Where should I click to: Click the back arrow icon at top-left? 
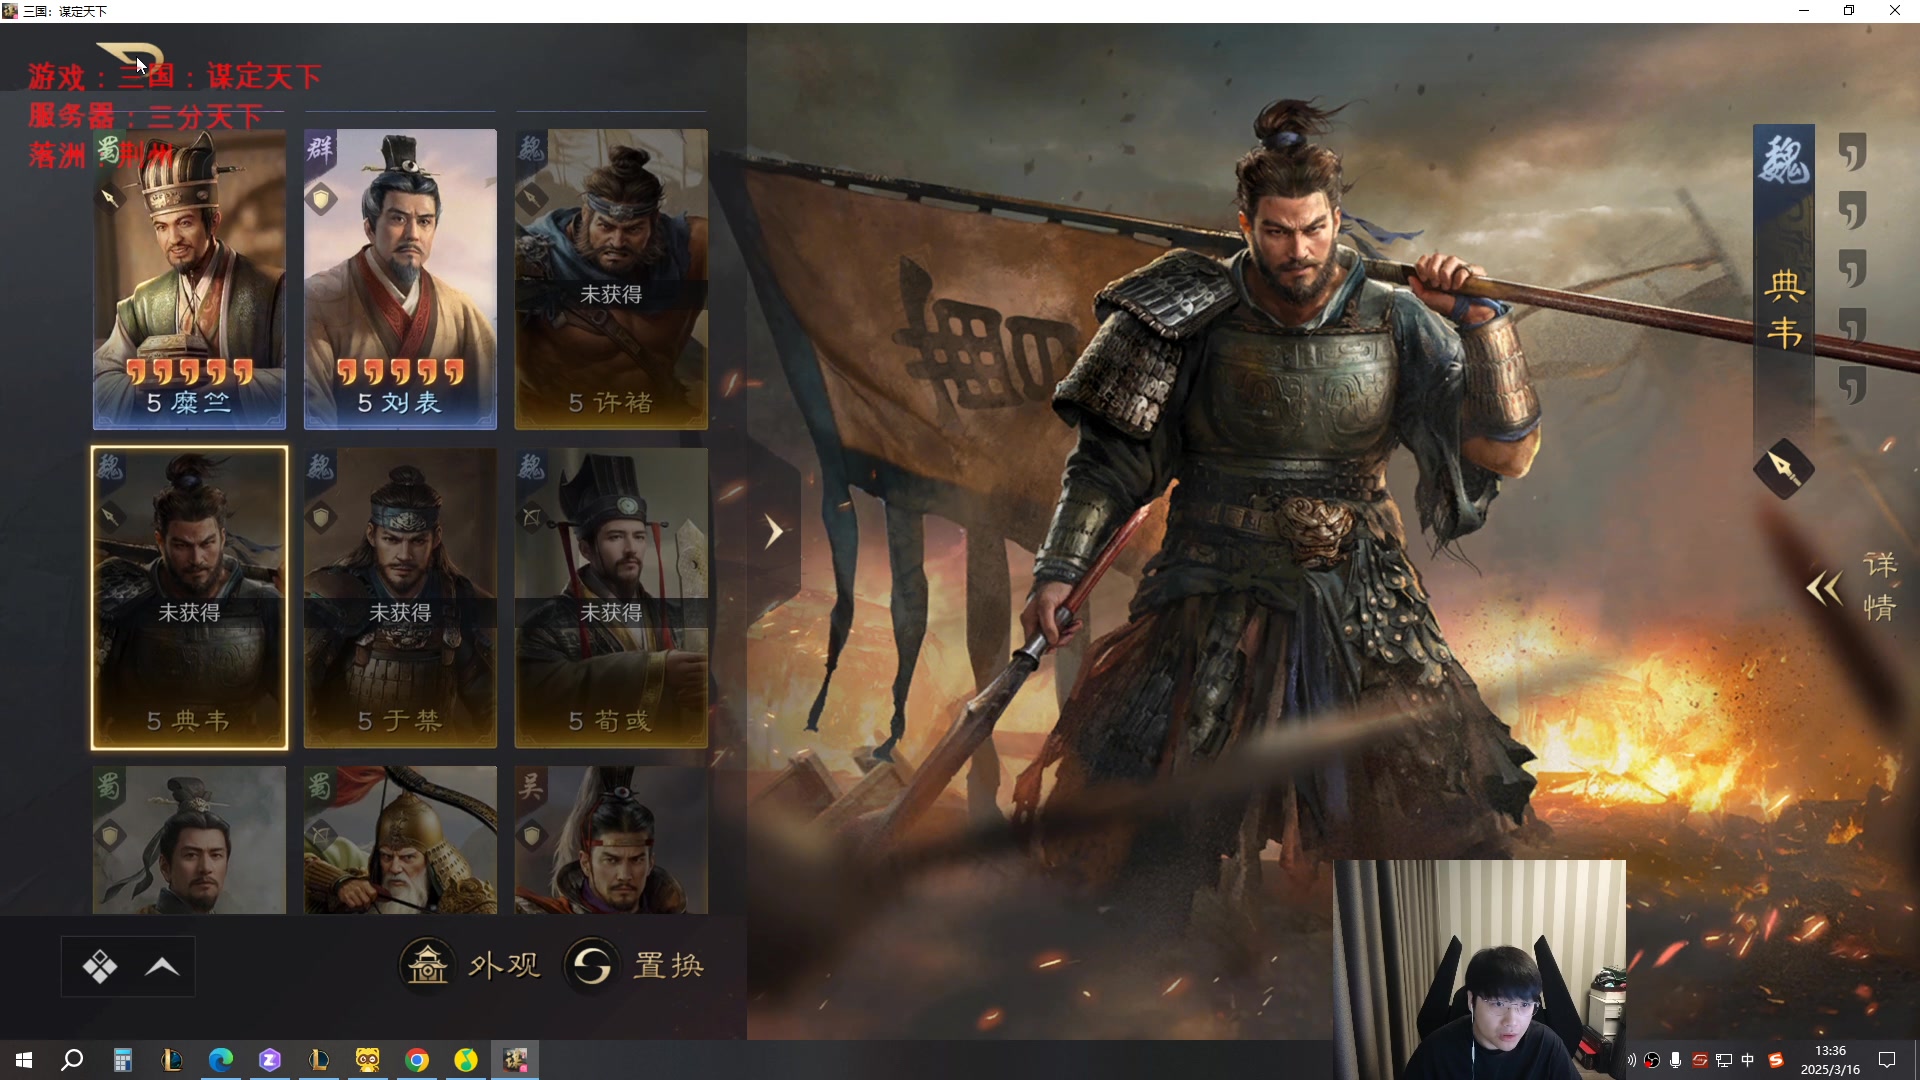(x=130, y=57)
